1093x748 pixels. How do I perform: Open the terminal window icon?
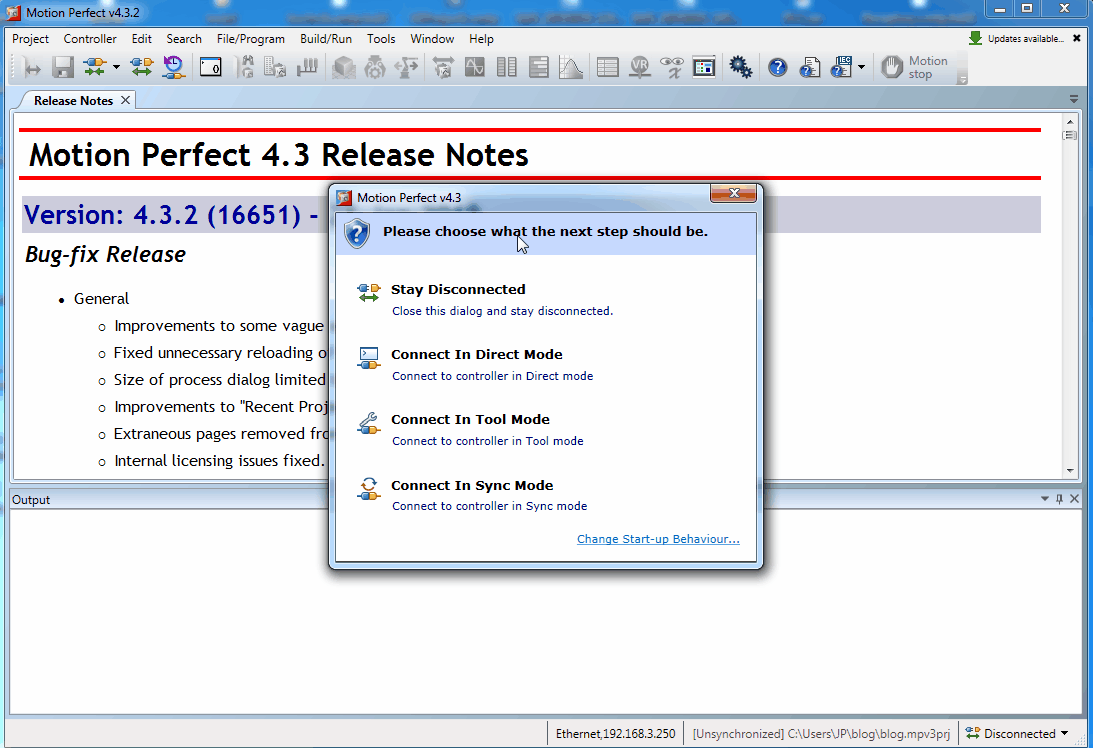click(211, 68)
